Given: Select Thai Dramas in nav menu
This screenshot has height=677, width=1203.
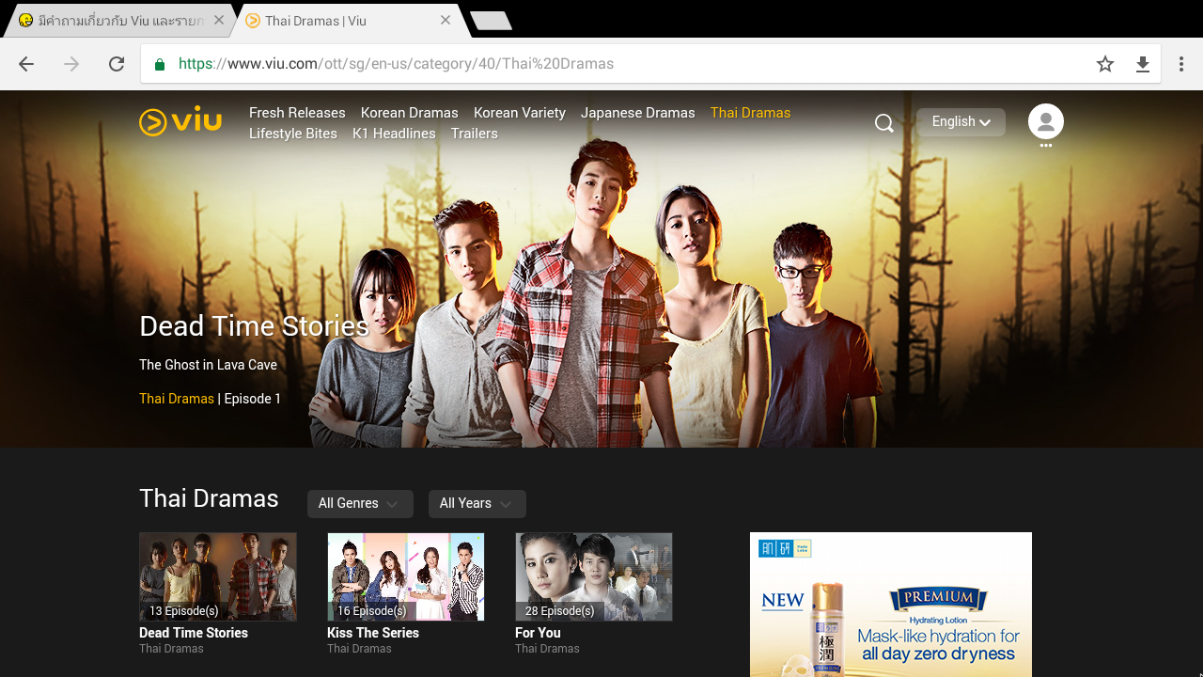Looking at the screenshot, I should [x=750, y=113].
